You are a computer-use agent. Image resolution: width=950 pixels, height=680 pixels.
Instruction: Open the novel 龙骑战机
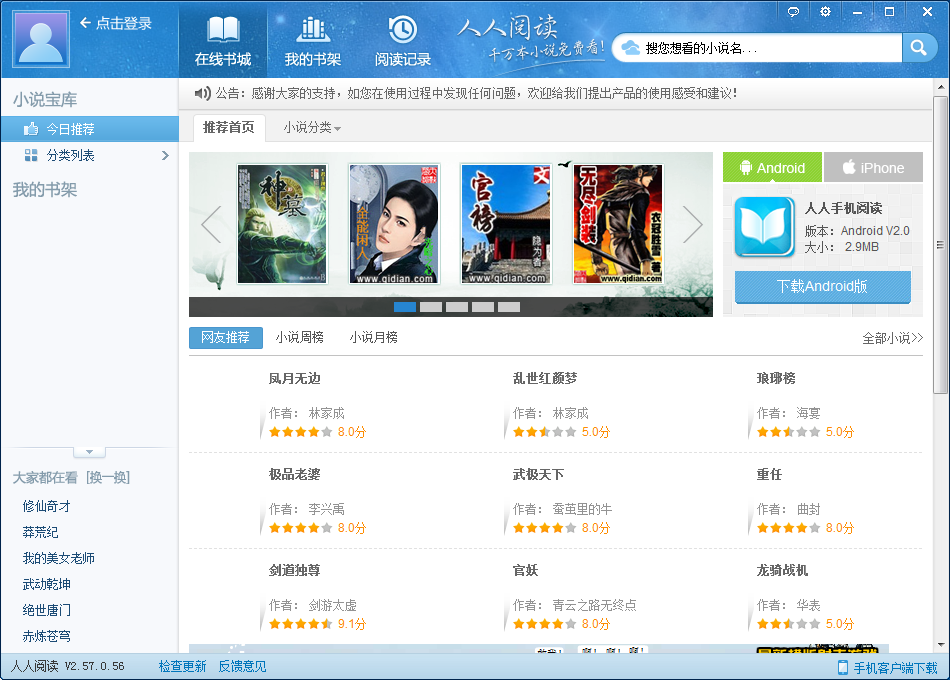[x=782, y=570]
